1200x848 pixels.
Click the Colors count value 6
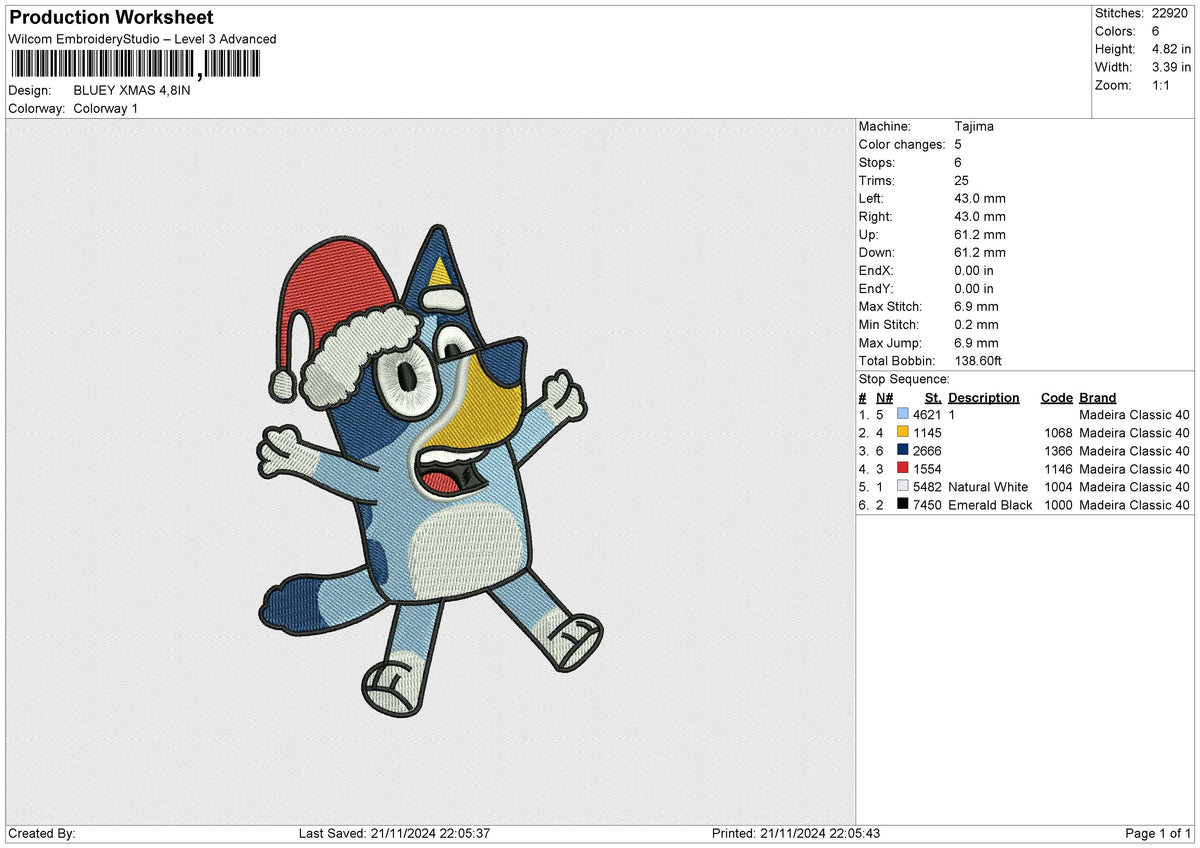point(1156,31)
